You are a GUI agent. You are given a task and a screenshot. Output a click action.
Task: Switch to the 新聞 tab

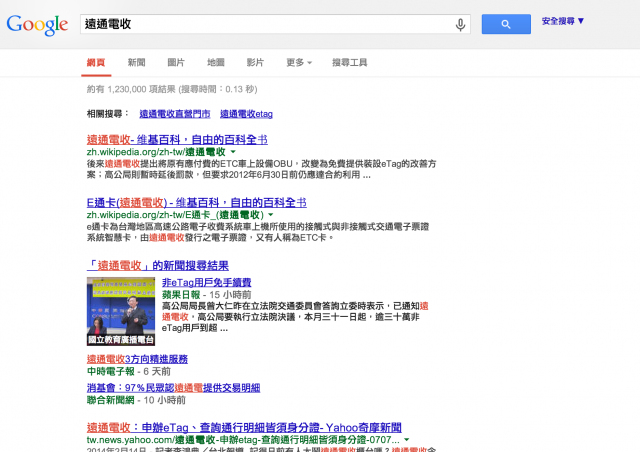pyautogui.click(x=136, y=62)
